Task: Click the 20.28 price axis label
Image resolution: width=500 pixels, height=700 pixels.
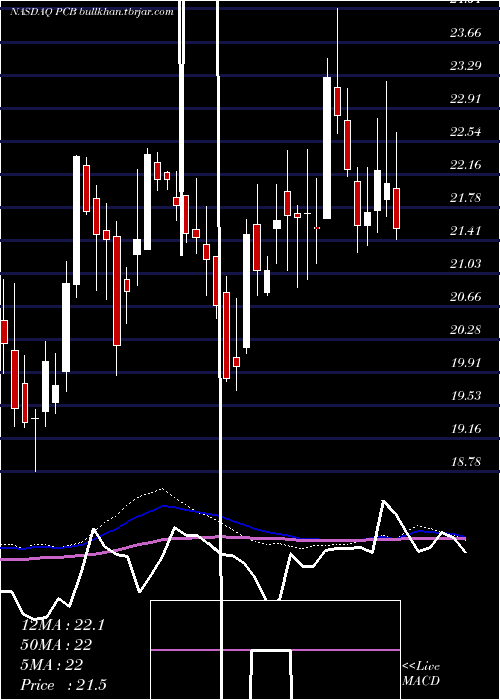Action: 466,330
